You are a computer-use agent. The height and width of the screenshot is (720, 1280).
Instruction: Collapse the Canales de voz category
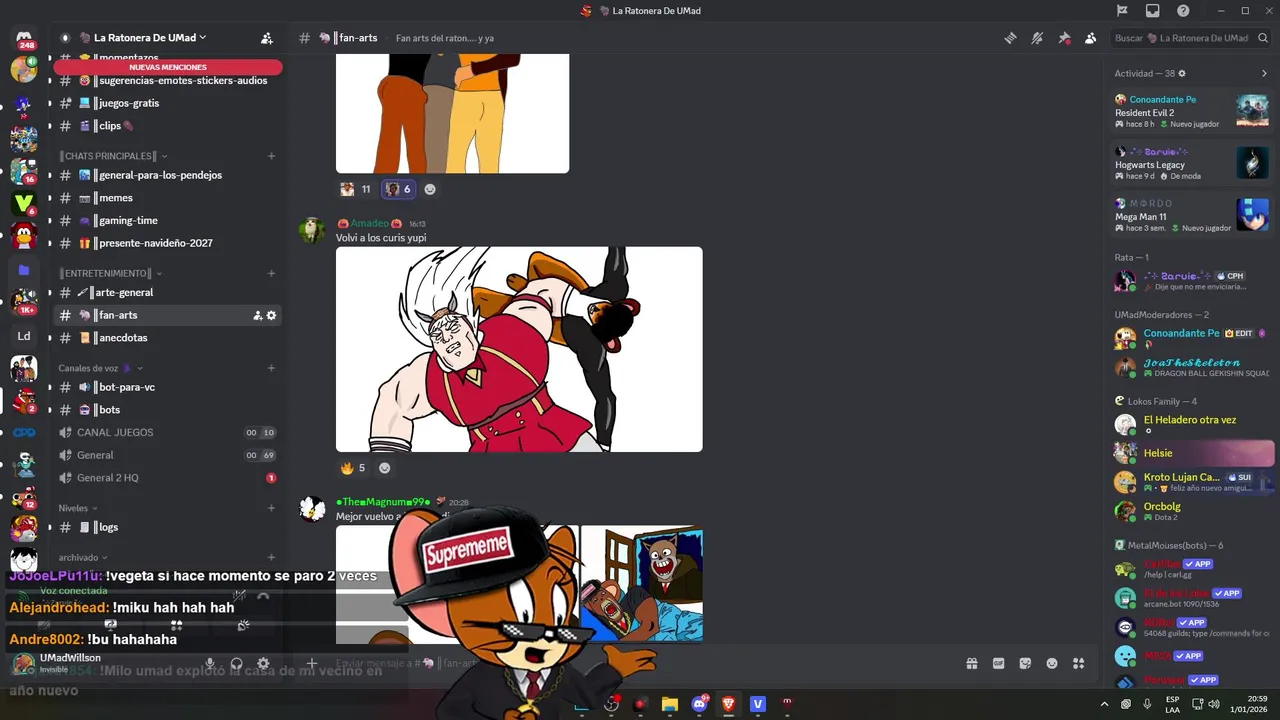[x=100, y=368]
